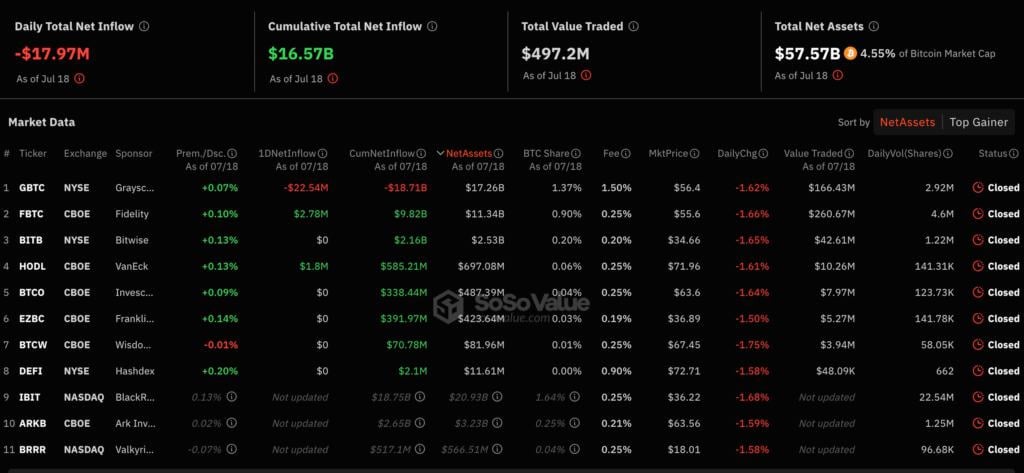Switch sorting to Top Gainer
Viewport: 1024px width, 473px height.
[x=978, y=122]
